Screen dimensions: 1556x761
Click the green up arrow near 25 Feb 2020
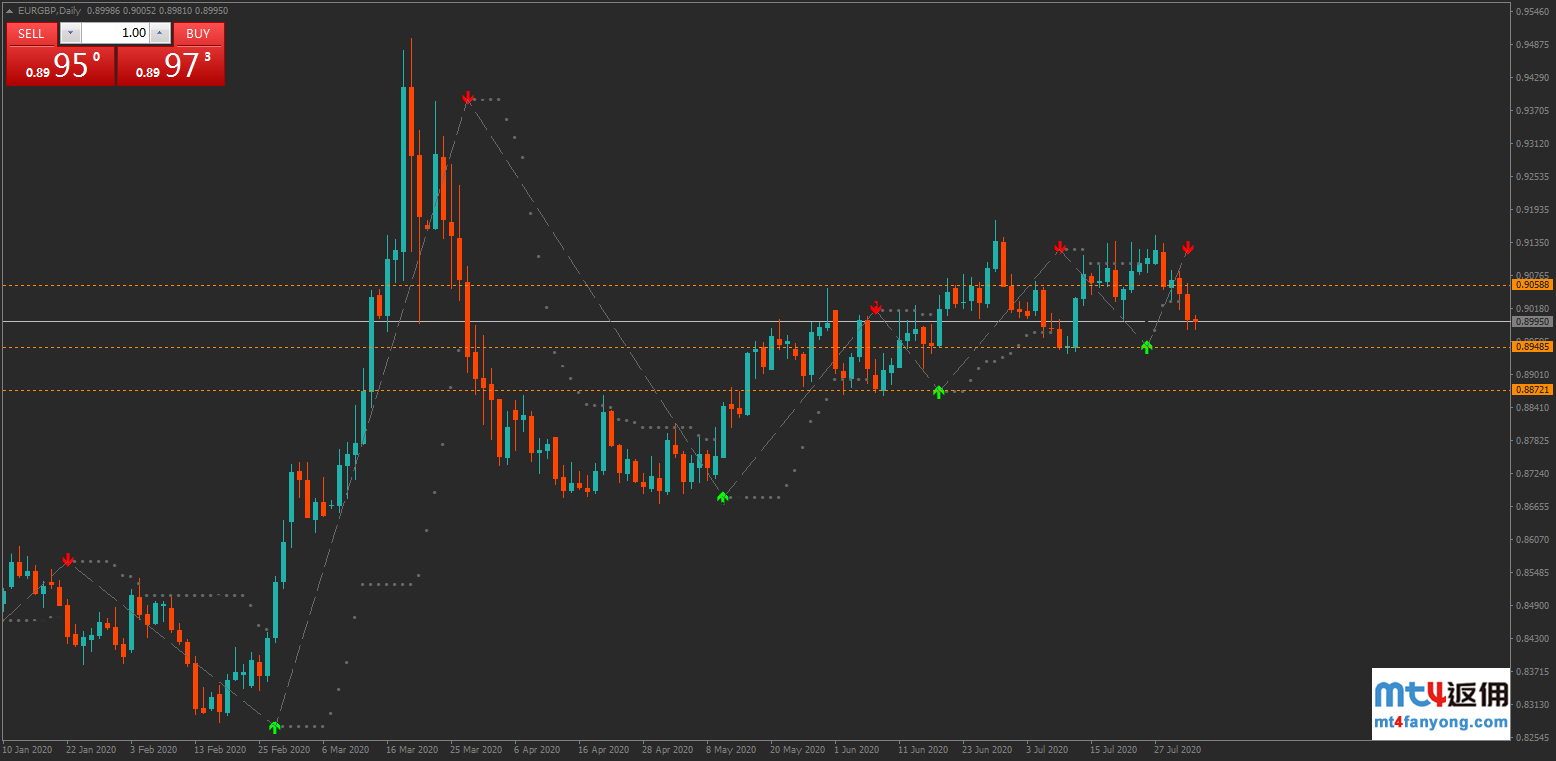point(274,726)
